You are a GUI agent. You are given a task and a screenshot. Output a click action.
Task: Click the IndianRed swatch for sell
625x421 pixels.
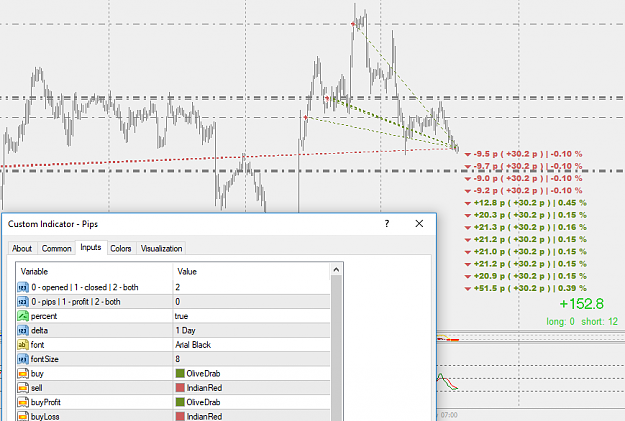pos(180,388)
